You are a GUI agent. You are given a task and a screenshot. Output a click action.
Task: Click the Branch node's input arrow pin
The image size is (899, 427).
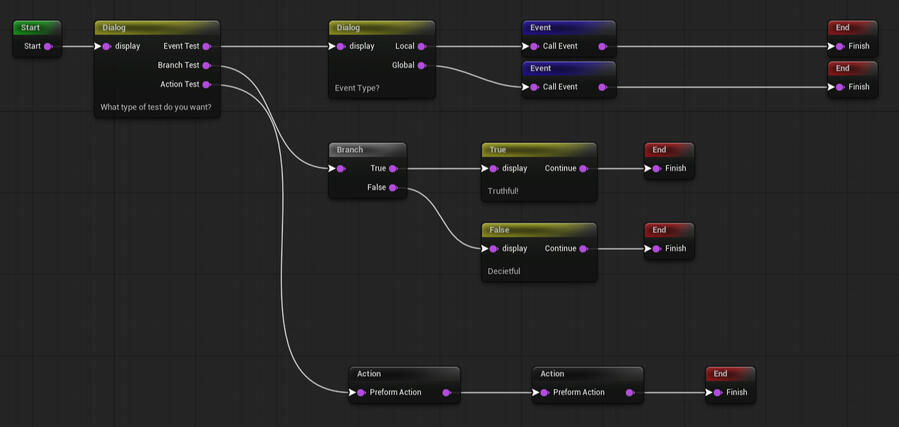click(340, 168)
